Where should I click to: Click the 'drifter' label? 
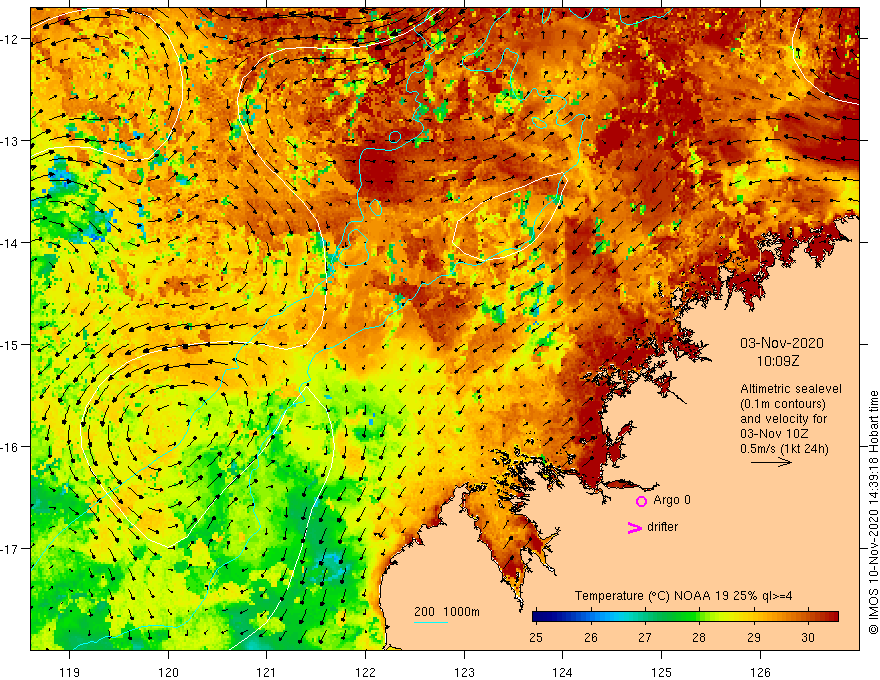click(662, 527)
